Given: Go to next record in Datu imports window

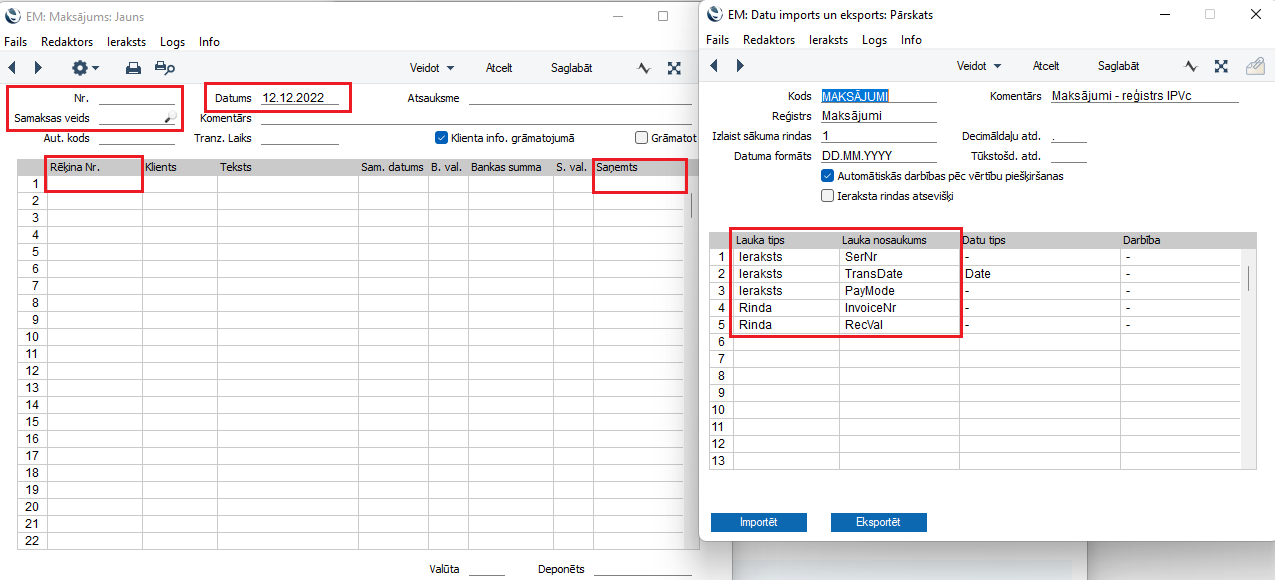Looking at the screenshot, I should pyautogui.click(x=740, y=66).
